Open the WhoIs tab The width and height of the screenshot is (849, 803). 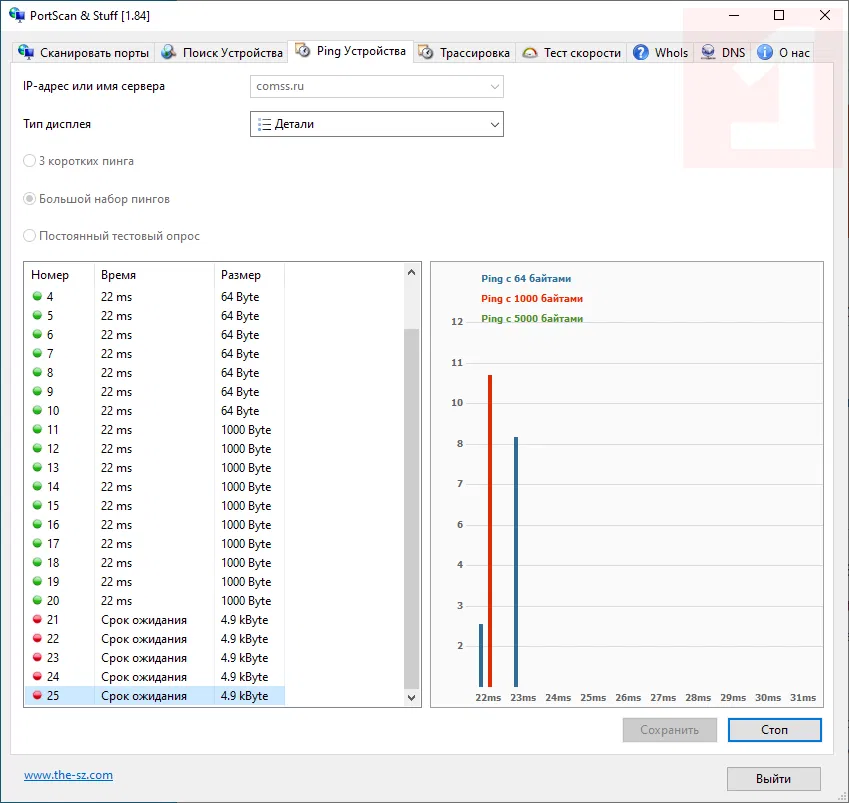click(x=661, y=53)
